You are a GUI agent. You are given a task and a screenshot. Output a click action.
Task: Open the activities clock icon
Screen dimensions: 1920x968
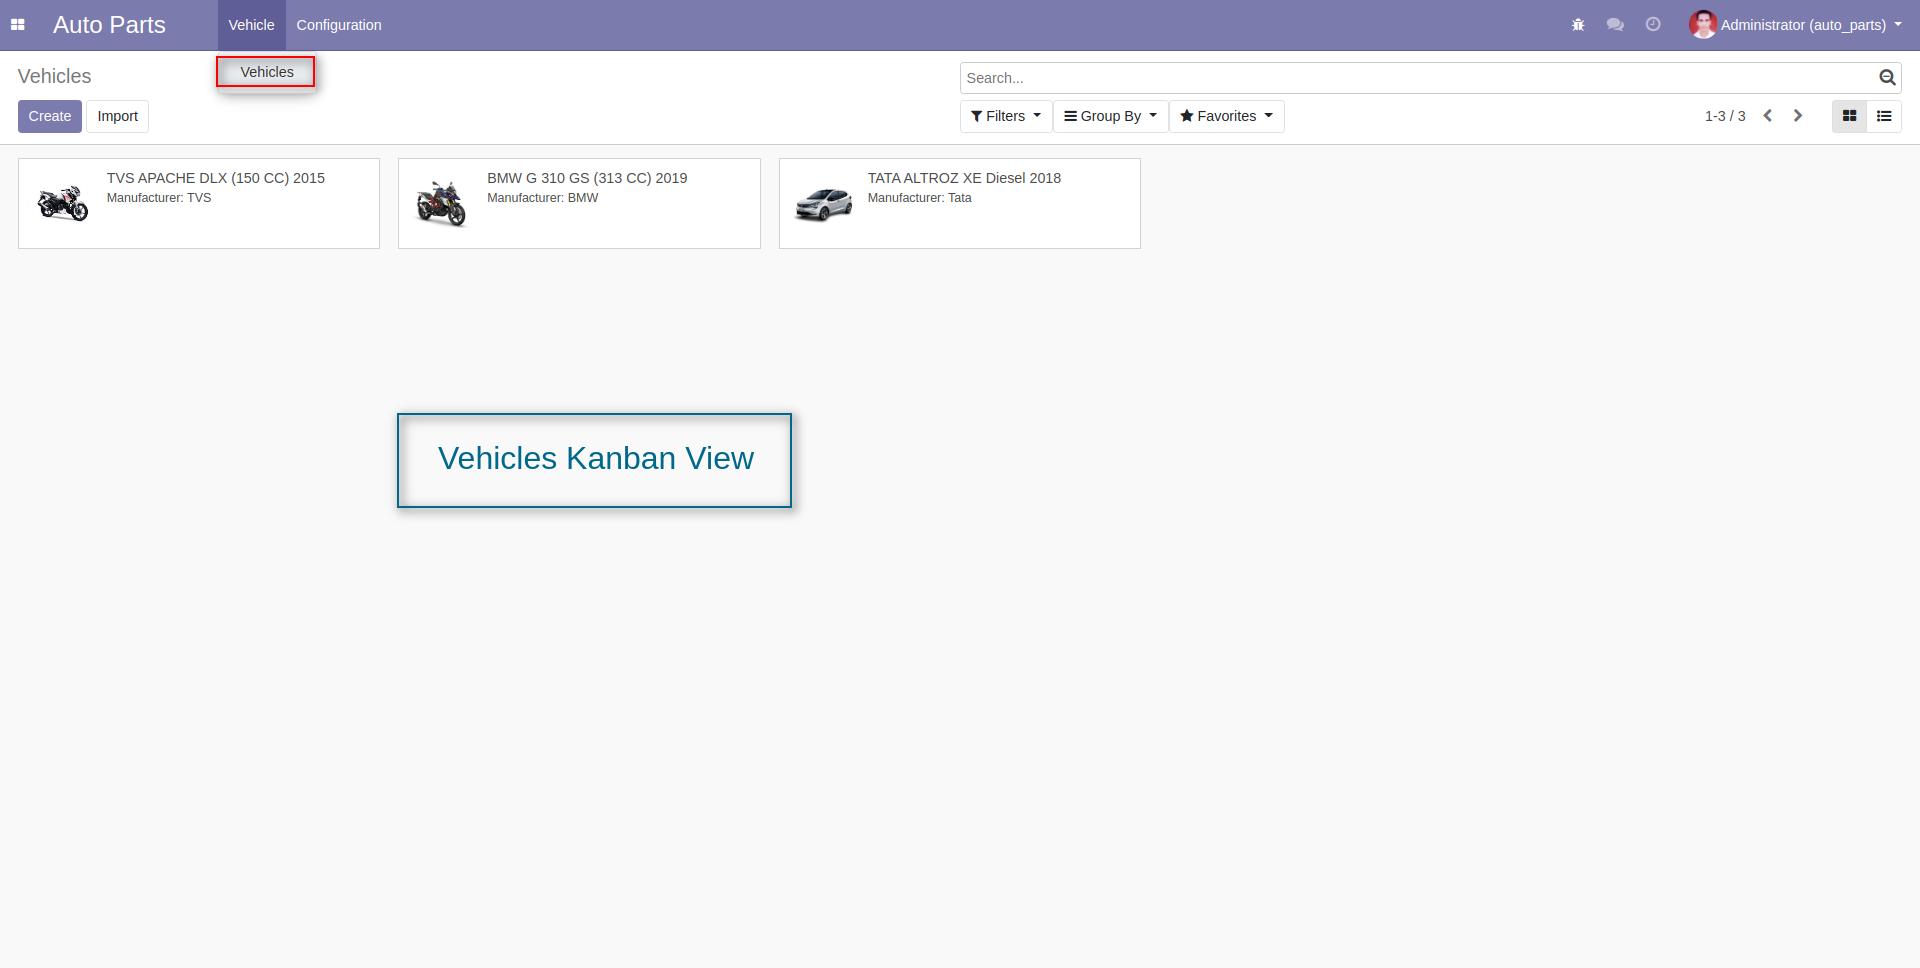pyautogui.click(x=1653, y=25)
